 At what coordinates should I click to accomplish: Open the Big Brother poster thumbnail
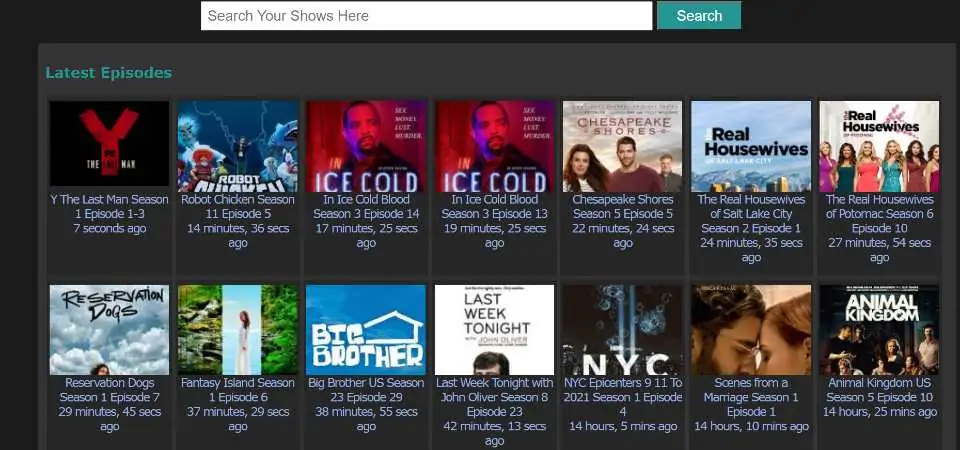tap(366, 329)
